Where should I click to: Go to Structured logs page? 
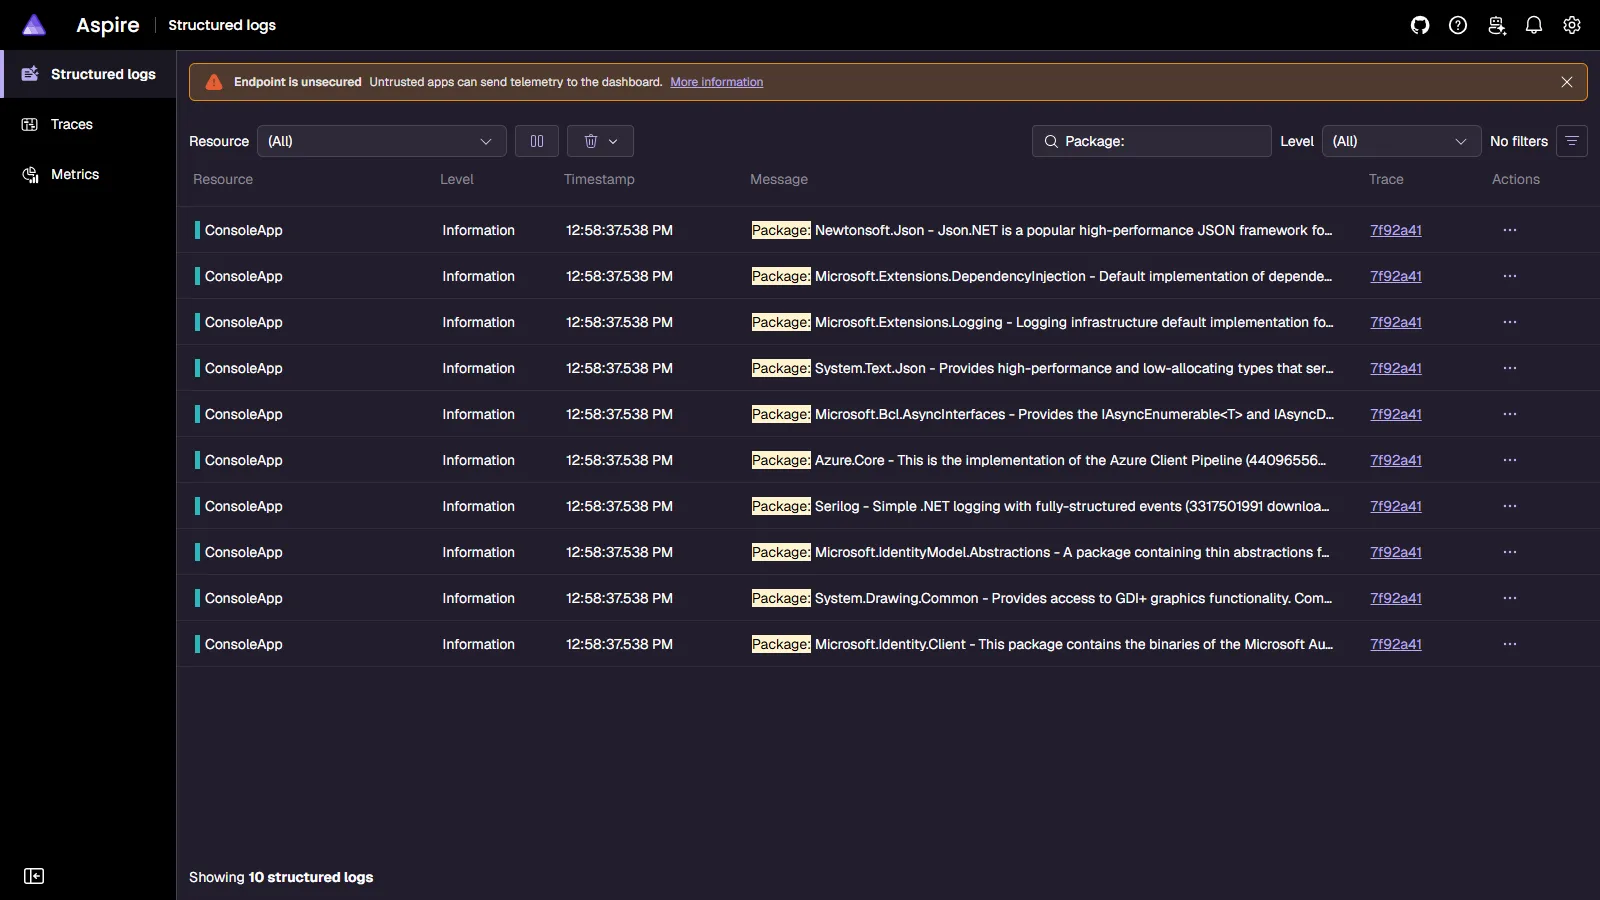pos(88,74)
